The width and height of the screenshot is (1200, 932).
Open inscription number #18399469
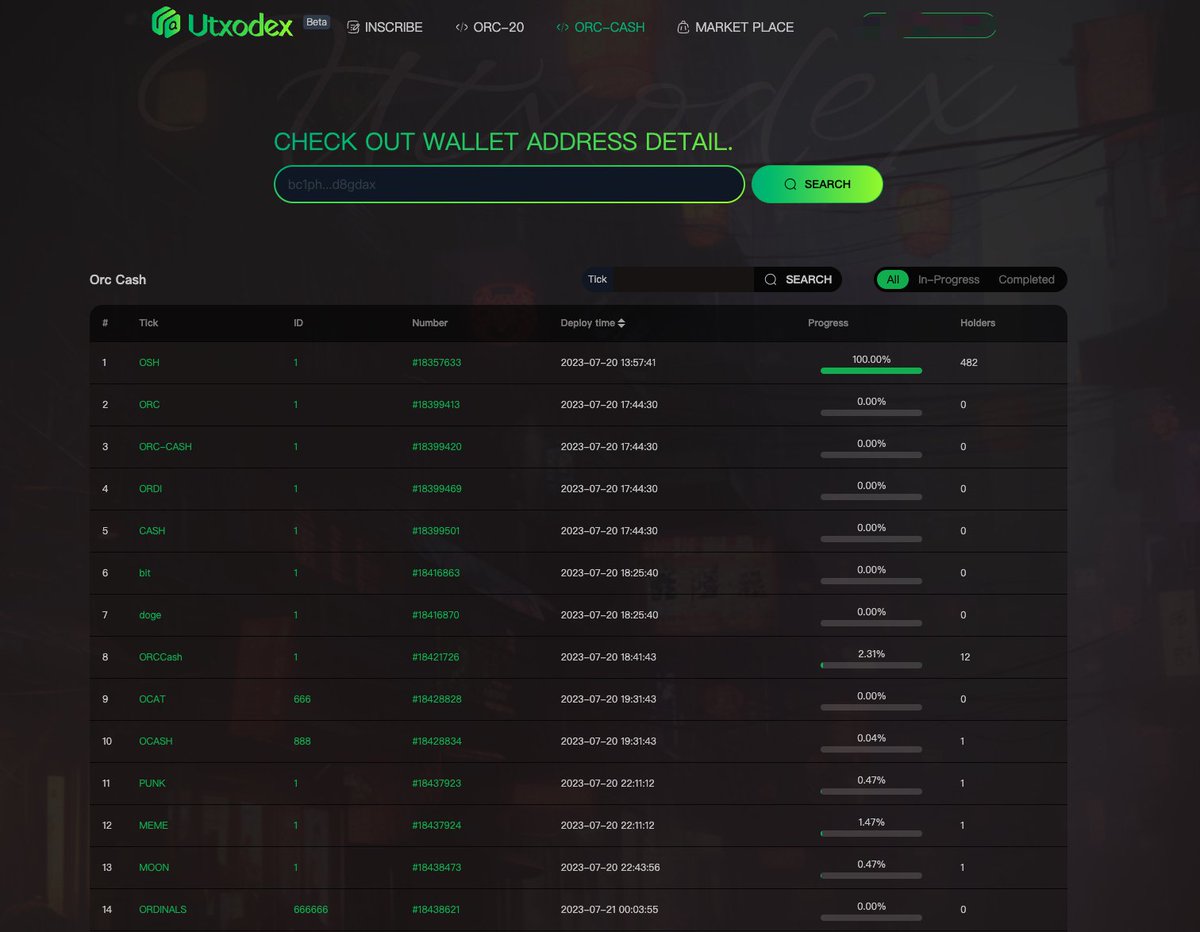437,489
